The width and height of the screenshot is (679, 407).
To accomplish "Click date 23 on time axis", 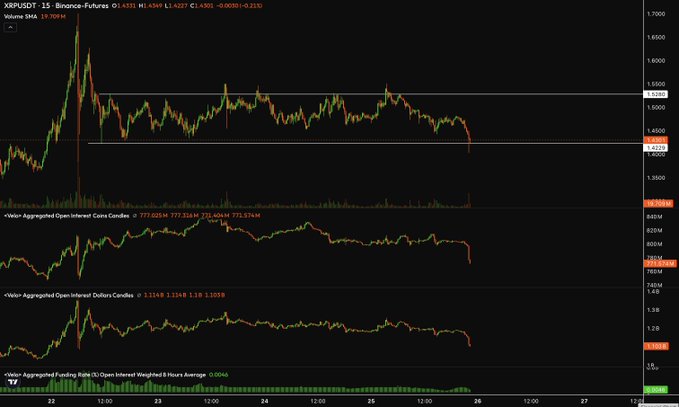I will pyautogui.click(x=158, y=401).
